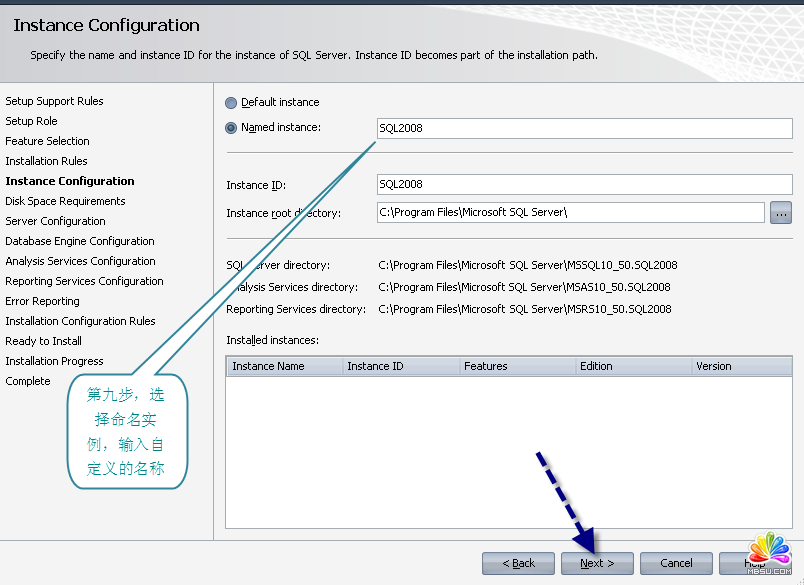
Task: Click the Features column header
Action: pos(515,366)
